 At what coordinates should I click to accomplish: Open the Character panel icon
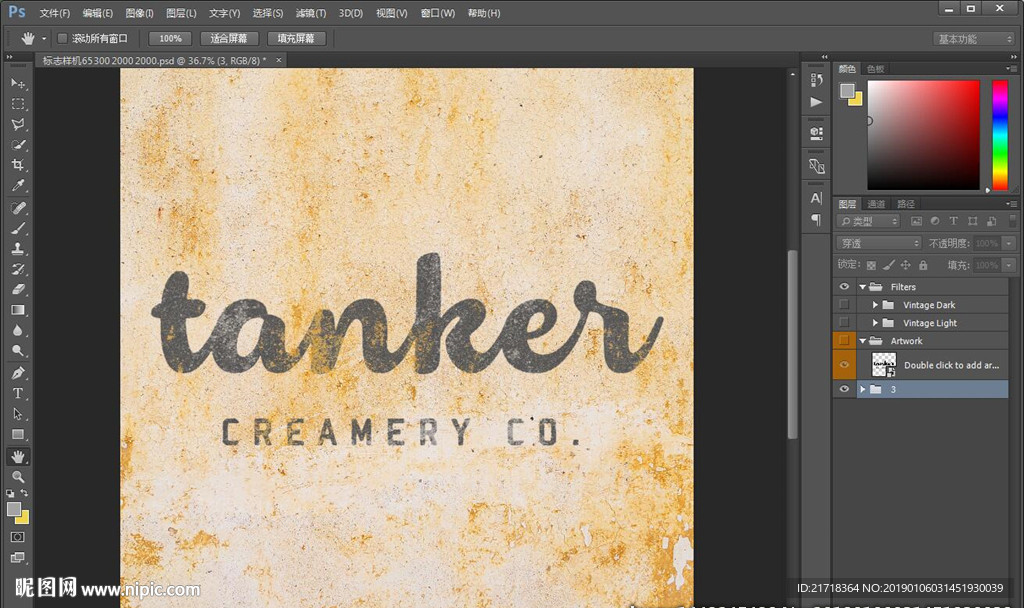pos(816,198)
